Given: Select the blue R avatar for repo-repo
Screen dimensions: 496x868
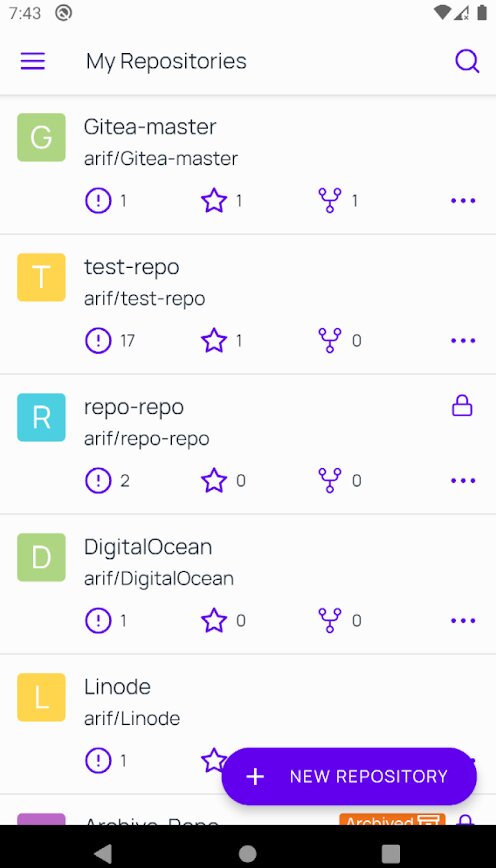Looking at the screenshot, I should click(42, 417).
